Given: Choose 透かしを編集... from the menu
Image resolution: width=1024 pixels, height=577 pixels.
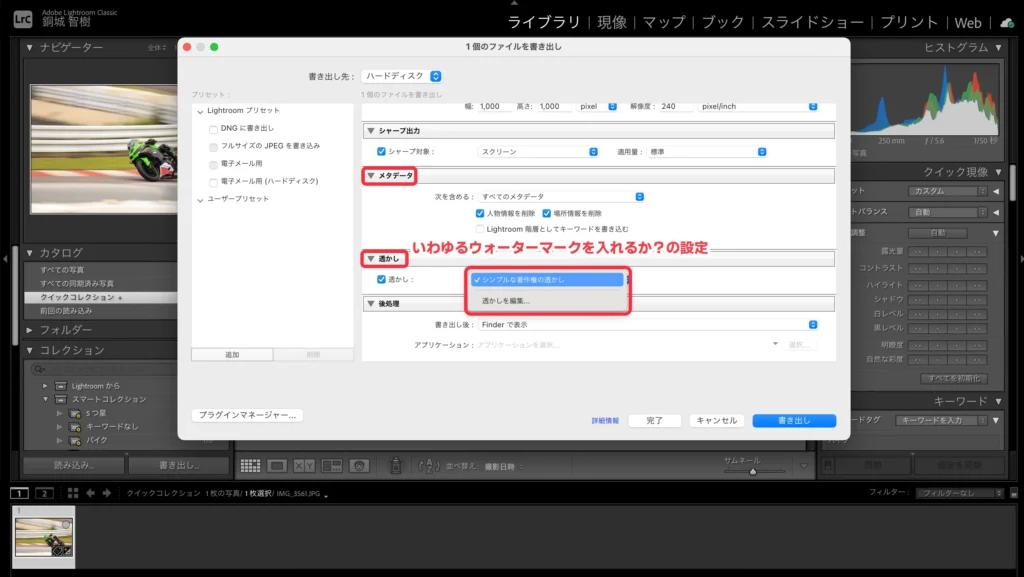Looking at the screenshot, I should pos(506,300).
